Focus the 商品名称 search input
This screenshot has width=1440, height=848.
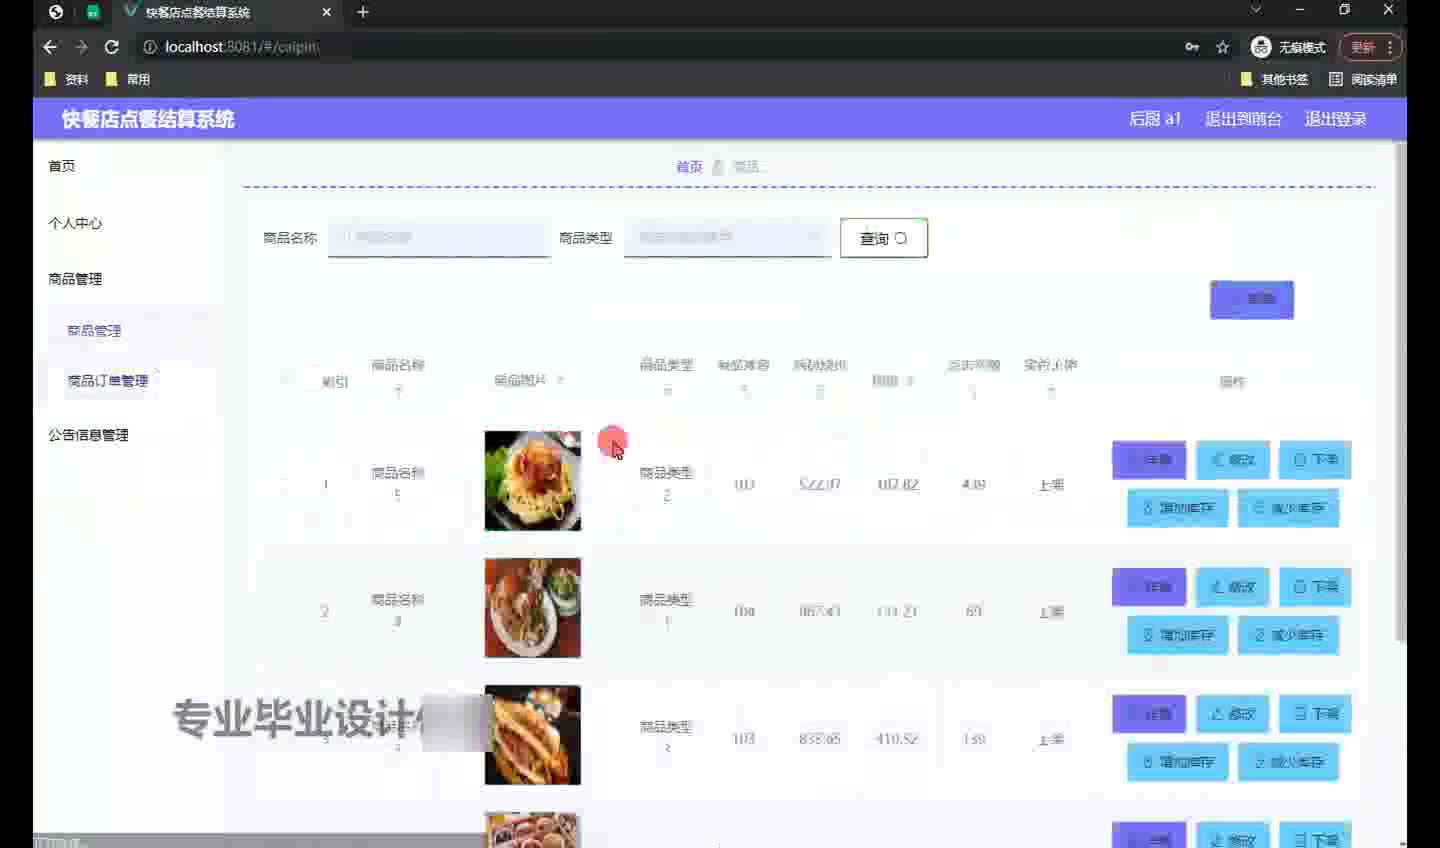point(439,238)
